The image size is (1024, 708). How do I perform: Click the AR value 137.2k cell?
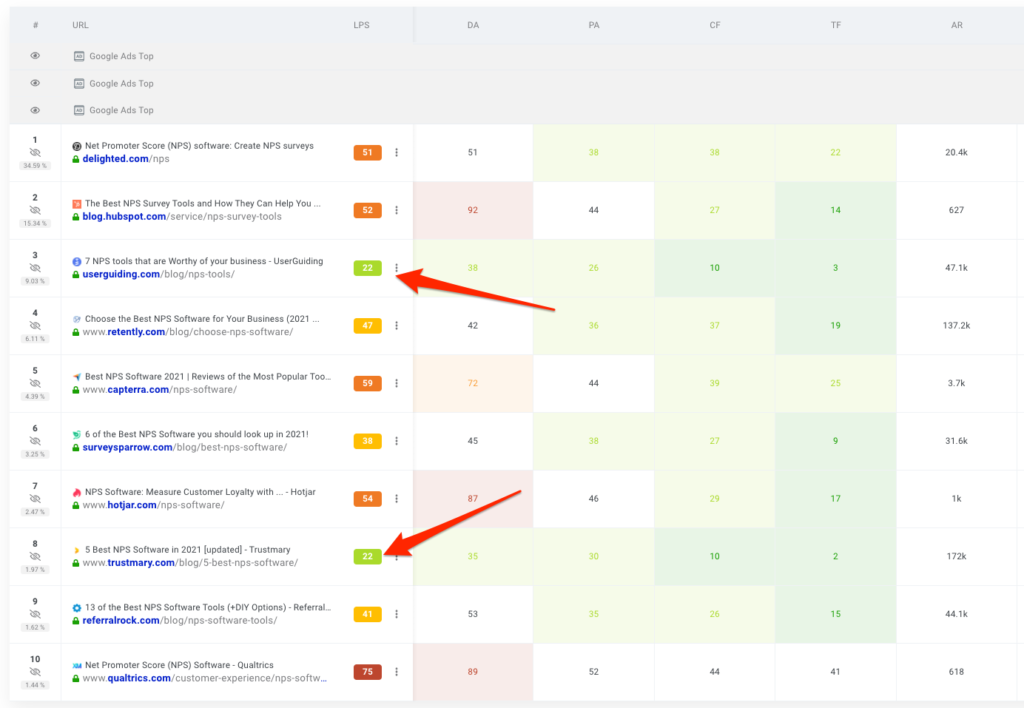point(956,326)
